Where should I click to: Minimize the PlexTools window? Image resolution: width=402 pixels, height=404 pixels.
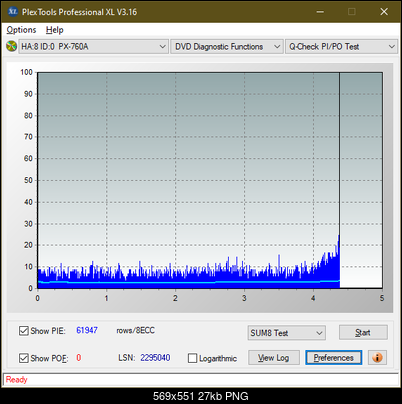click(x=320, y=12)
